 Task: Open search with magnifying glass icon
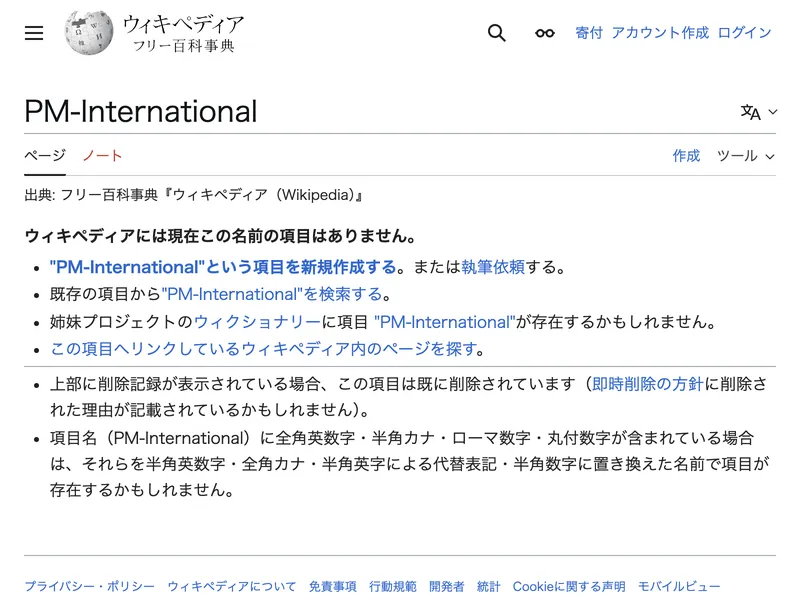click(496, 33)
